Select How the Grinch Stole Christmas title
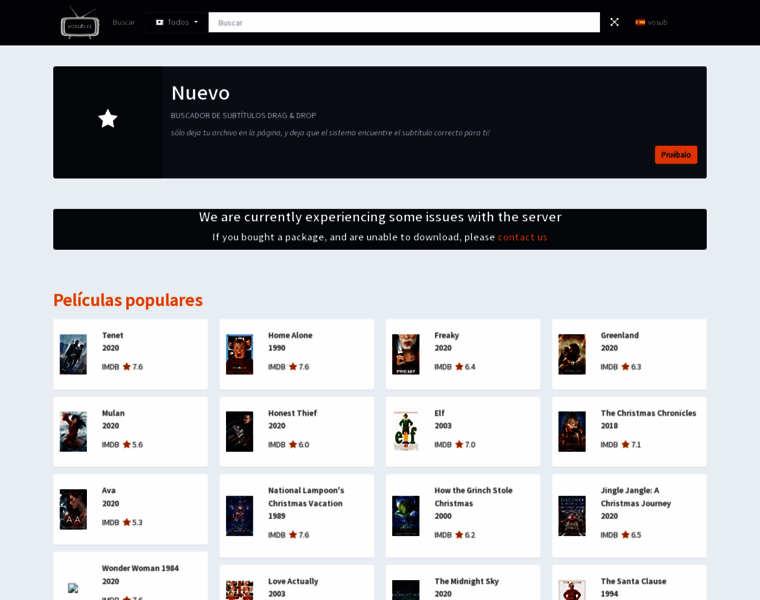 pyautogui.click(x=474, y=497)
